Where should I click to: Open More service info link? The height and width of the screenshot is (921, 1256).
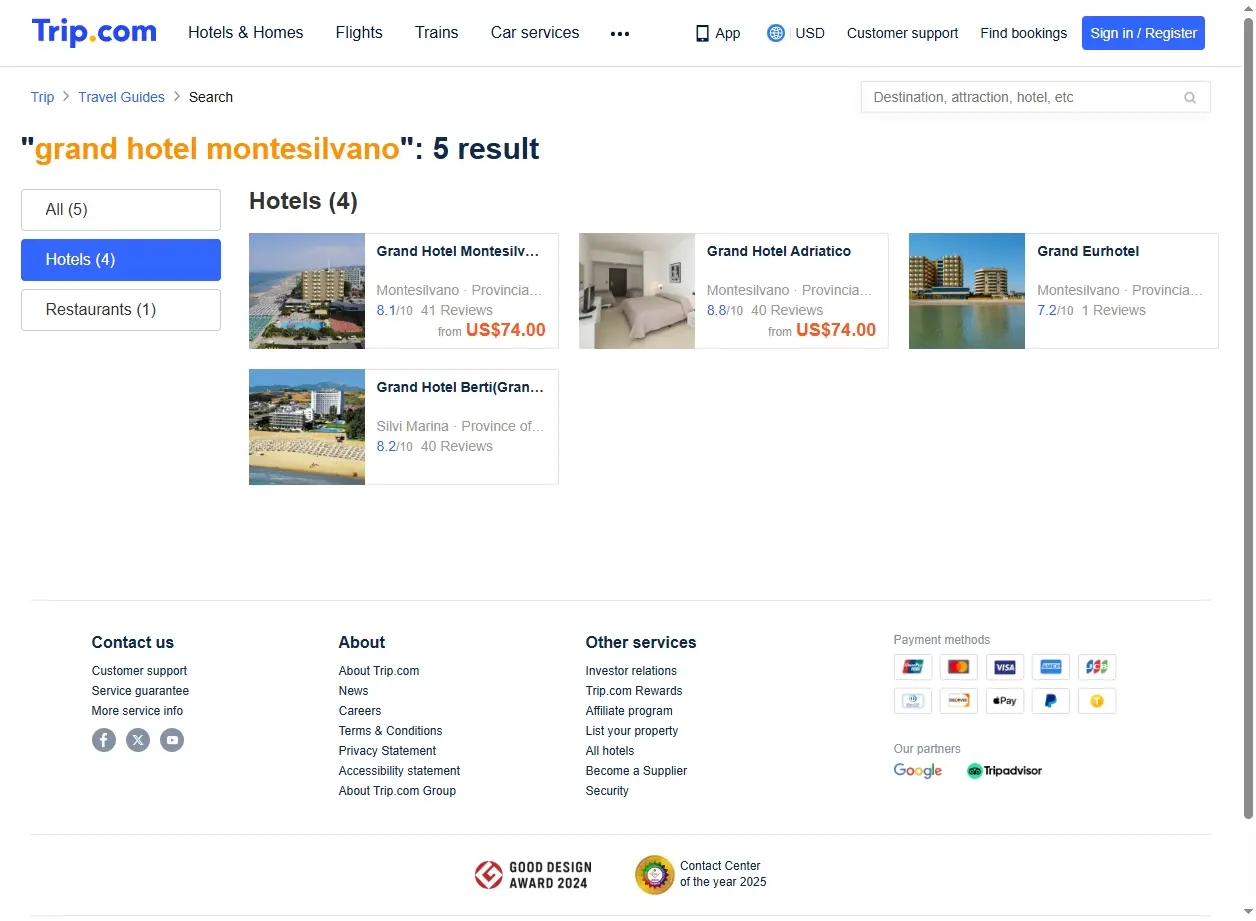(x=137, y=711)
